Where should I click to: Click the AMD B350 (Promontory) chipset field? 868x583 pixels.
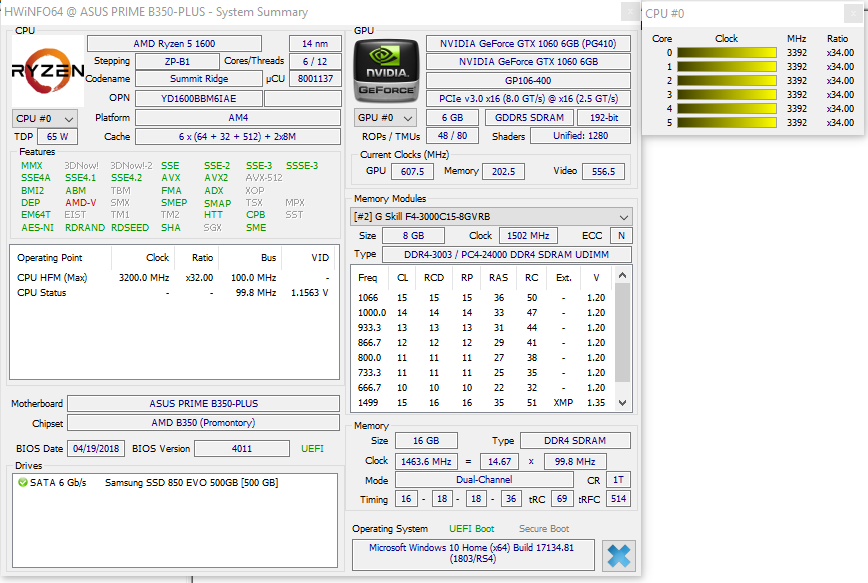click(x=204, y=422)
